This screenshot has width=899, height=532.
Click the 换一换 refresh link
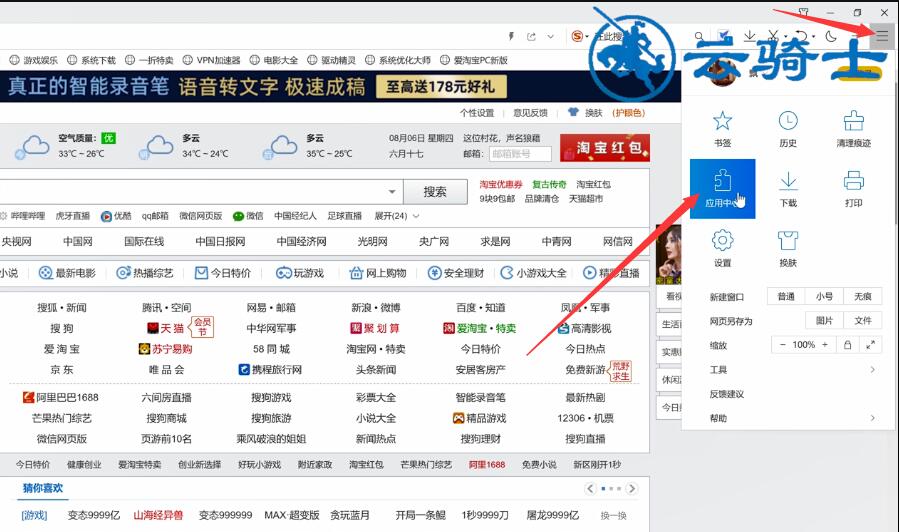coord(613,515)
